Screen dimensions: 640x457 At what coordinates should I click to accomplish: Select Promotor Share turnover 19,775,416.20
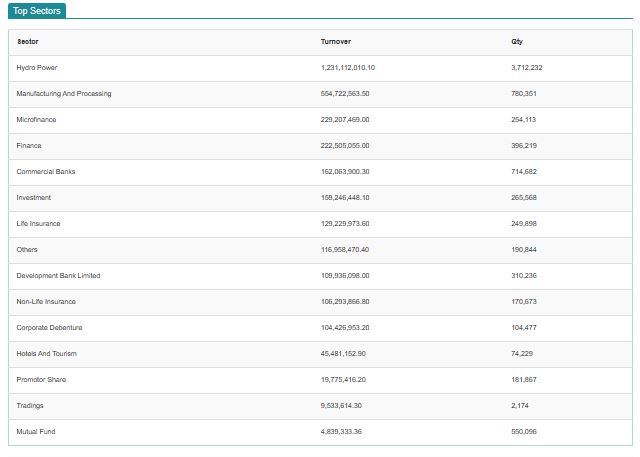click(343, 380)
